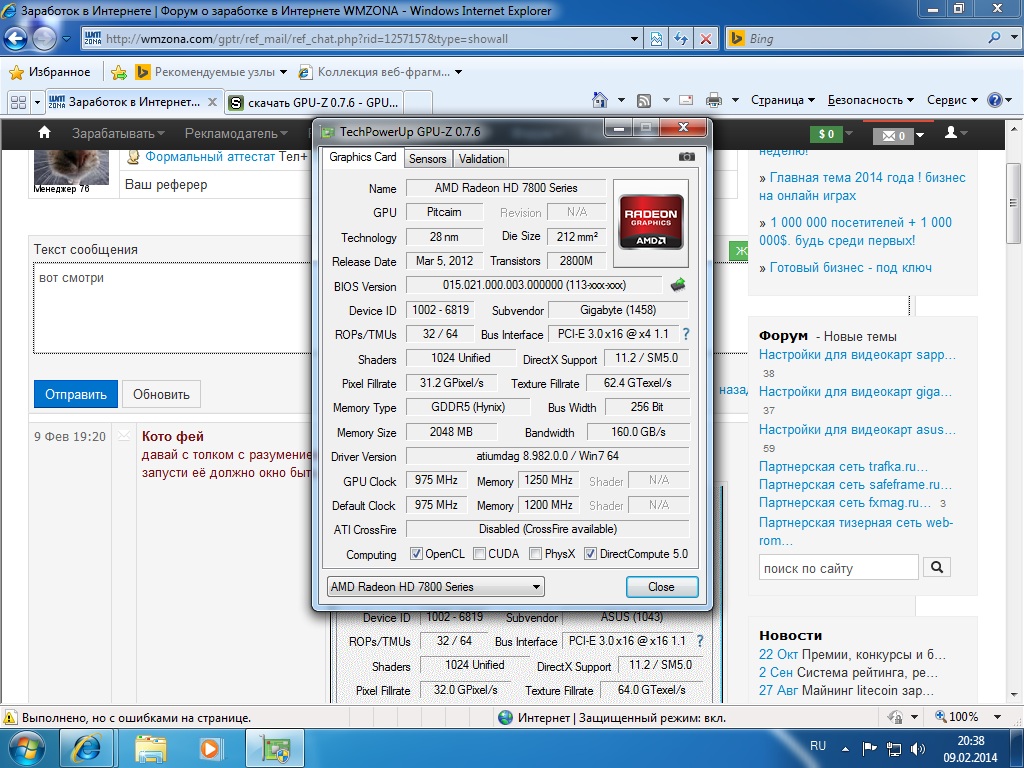
Task: Click the volume speaker icon in system tray
Action: tap(918, 748)
